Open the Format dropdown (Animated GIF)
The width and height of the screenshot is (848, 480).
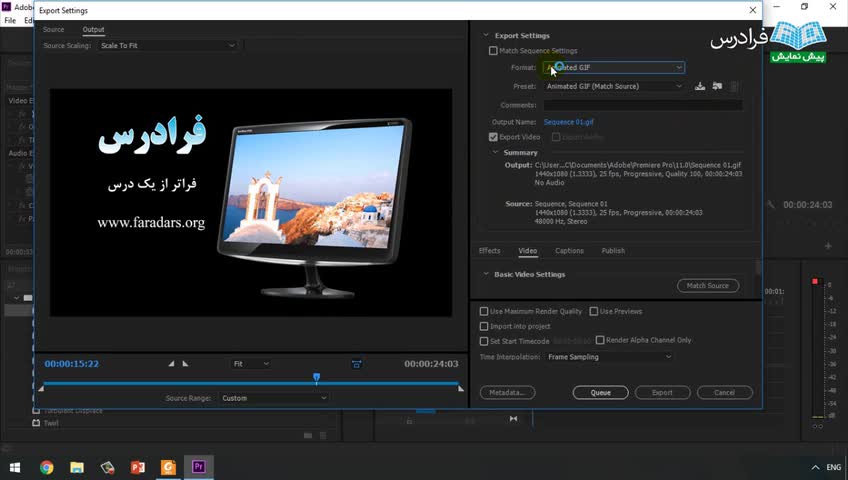(614, 68)
